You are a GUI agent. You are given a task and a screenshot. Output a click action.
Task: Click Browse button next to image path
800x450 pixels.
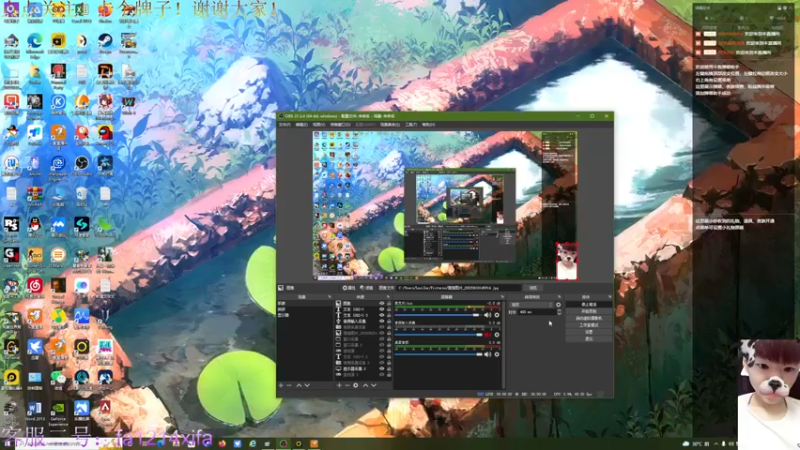[x=533, y=288]
